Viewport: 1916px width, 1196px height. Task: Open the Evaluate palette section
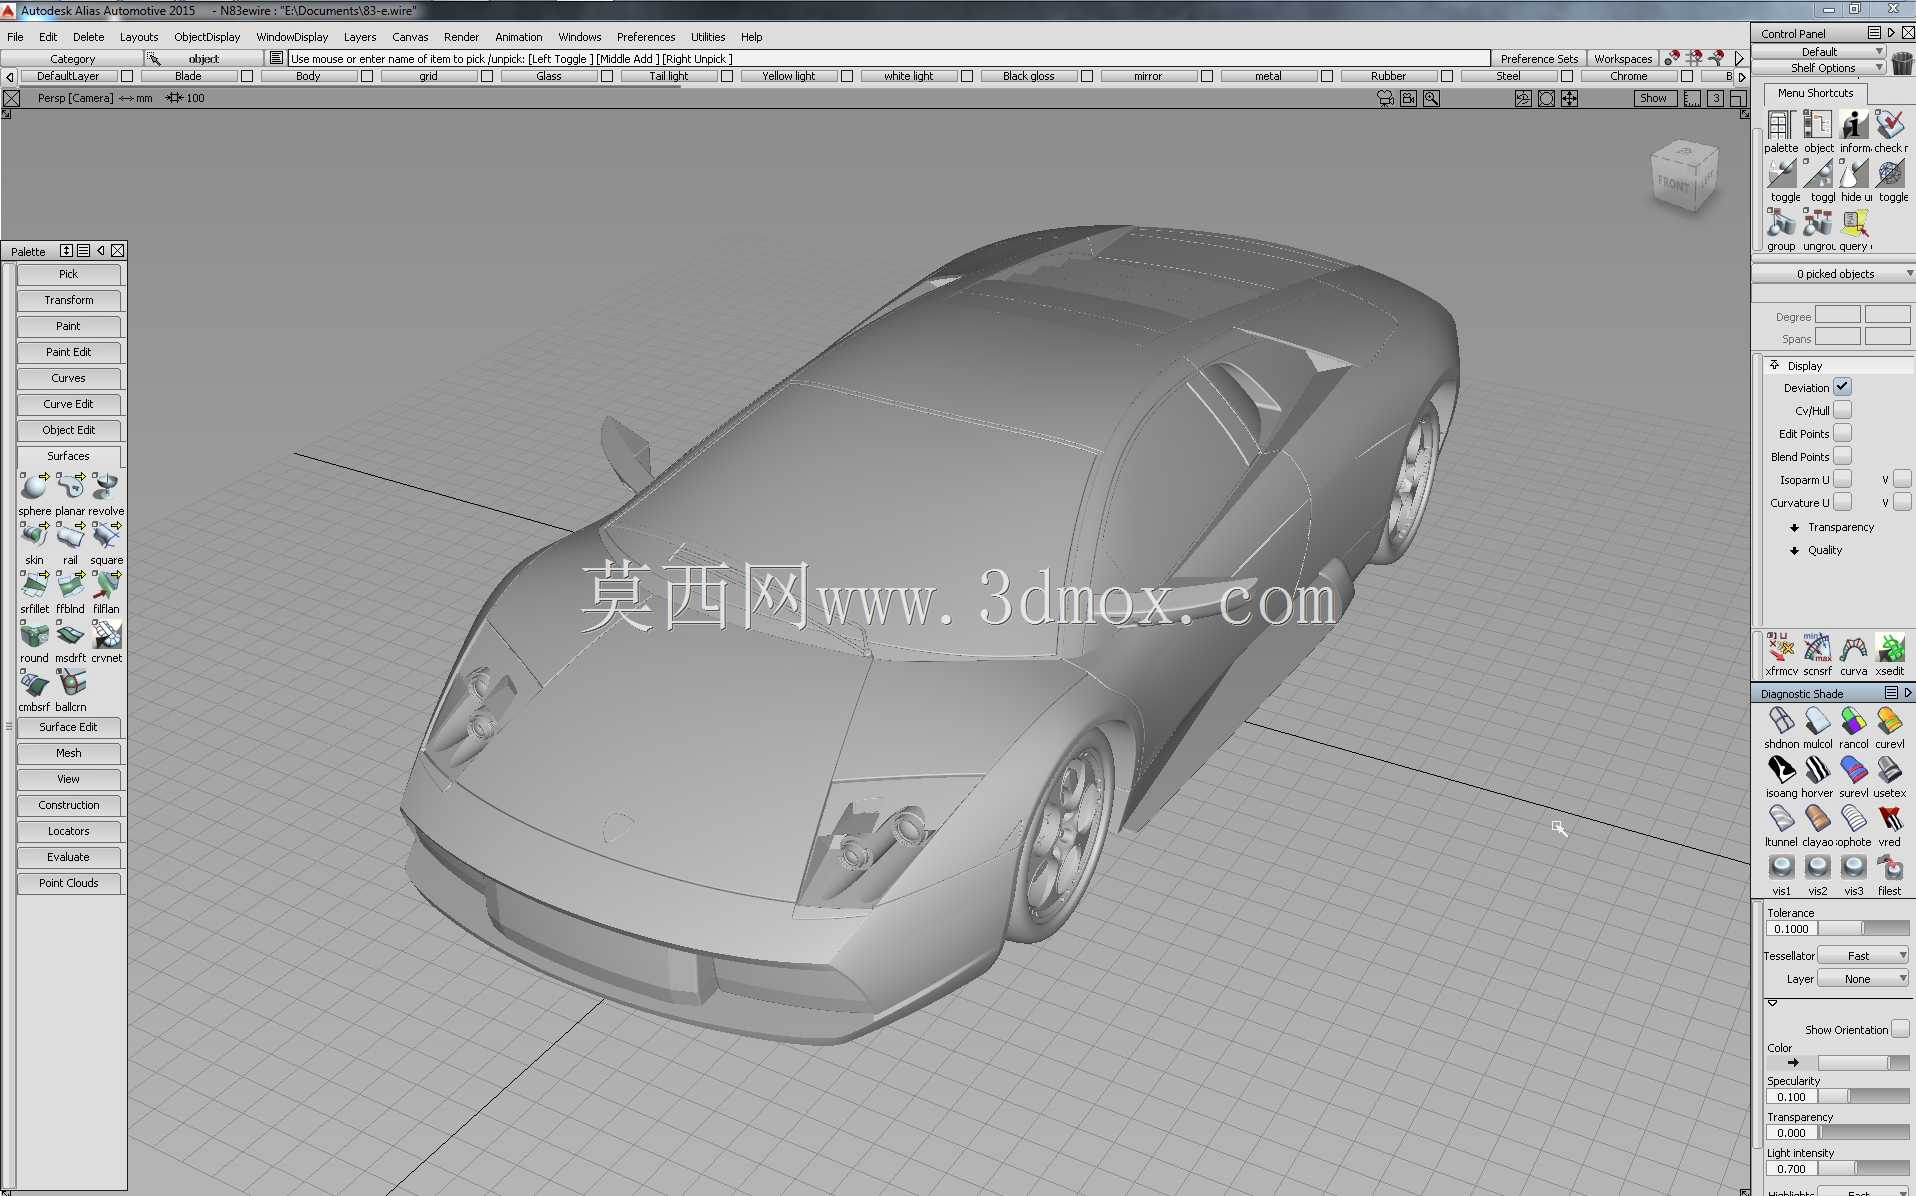(69, 857)
